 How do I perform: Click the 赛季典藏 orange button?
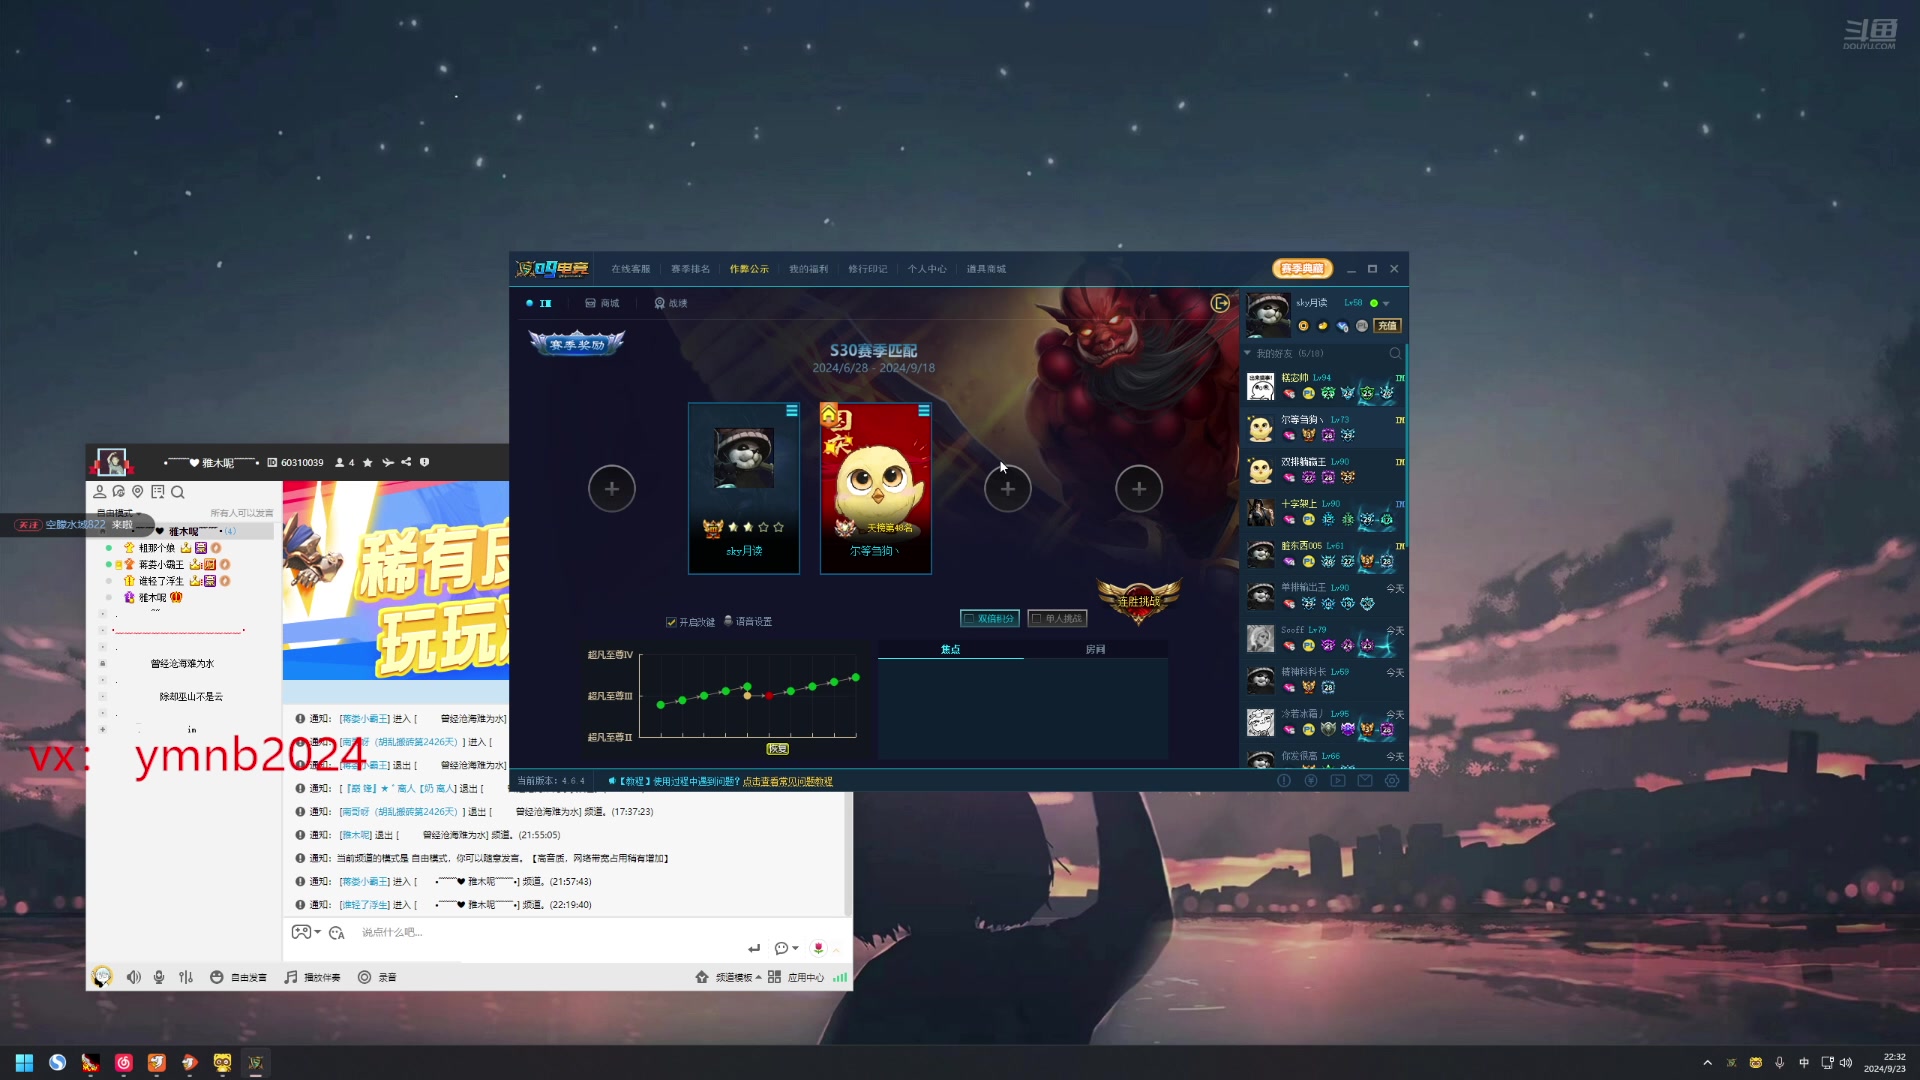tap(1302, 268)
